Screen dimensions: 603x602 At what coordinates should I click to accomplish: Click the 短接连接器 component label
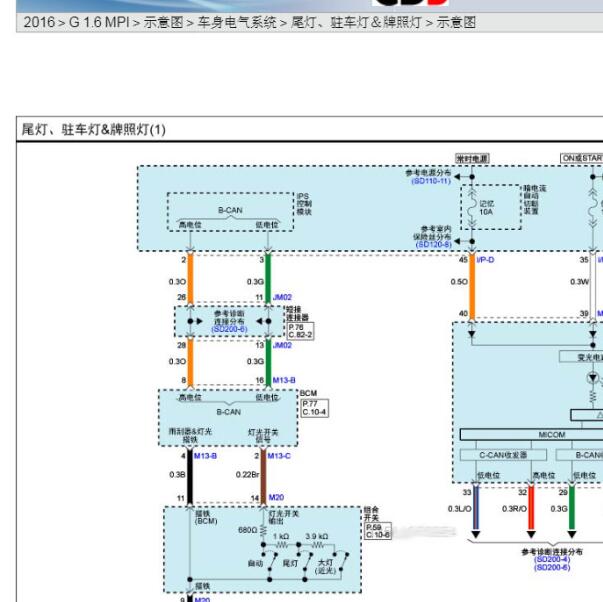(x=297, y=314)
